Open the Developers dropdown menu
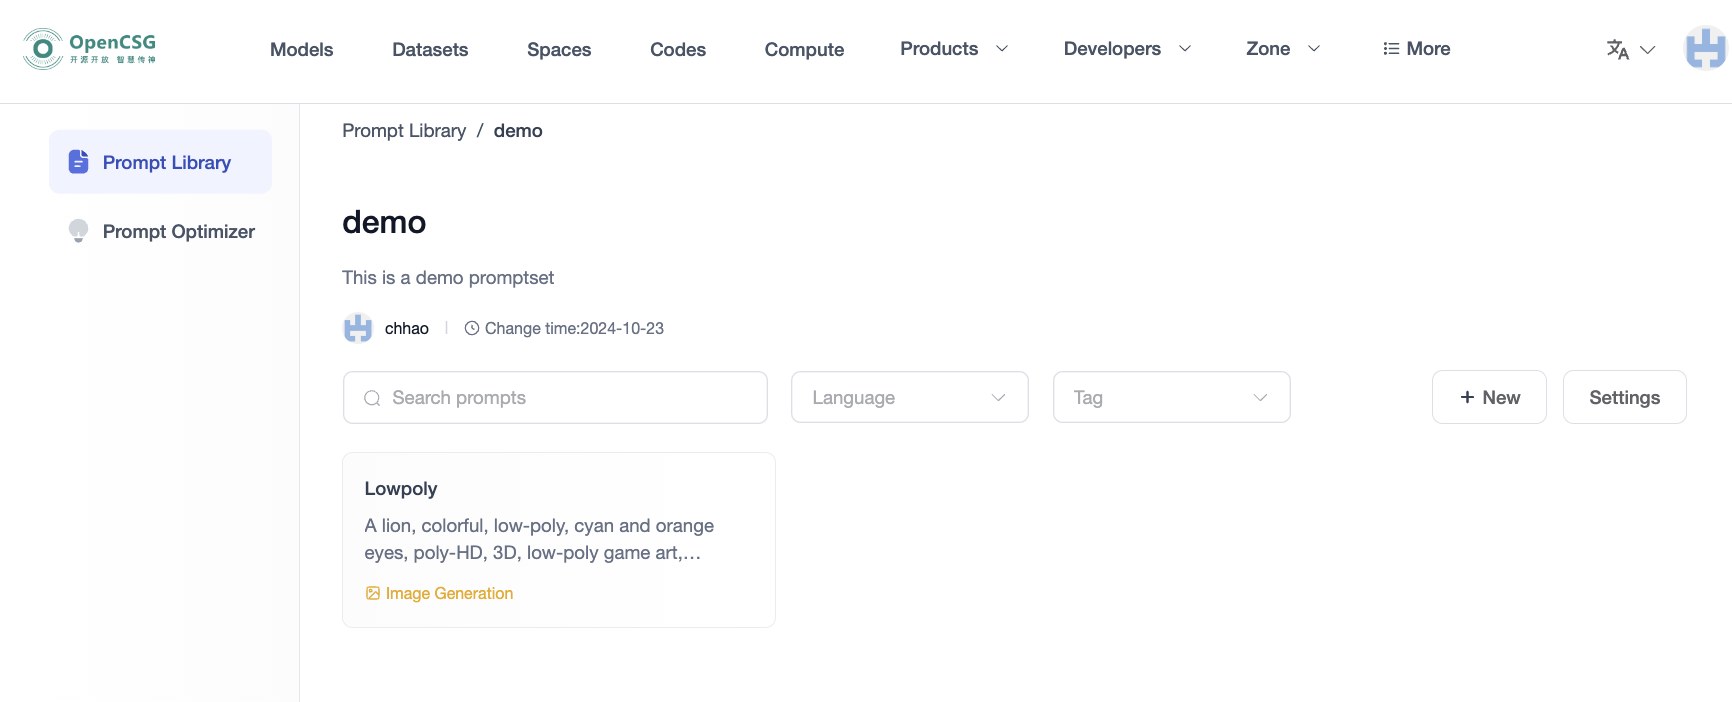 tap(1126, 49)
